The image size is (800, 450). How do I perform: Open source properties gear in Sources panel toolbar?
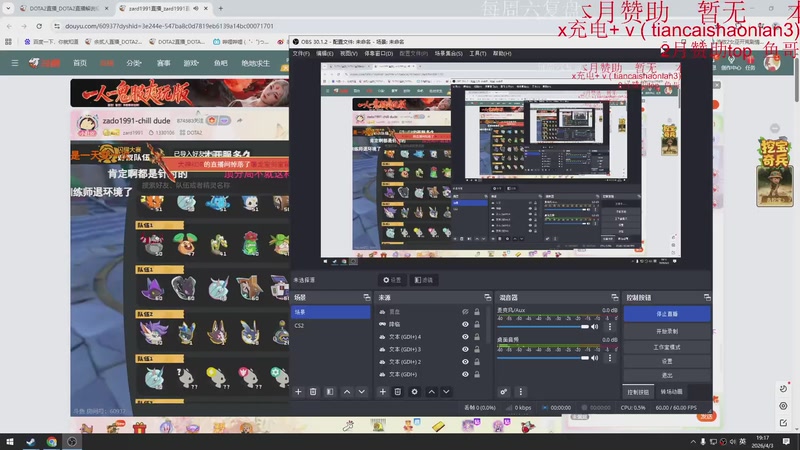414,392
